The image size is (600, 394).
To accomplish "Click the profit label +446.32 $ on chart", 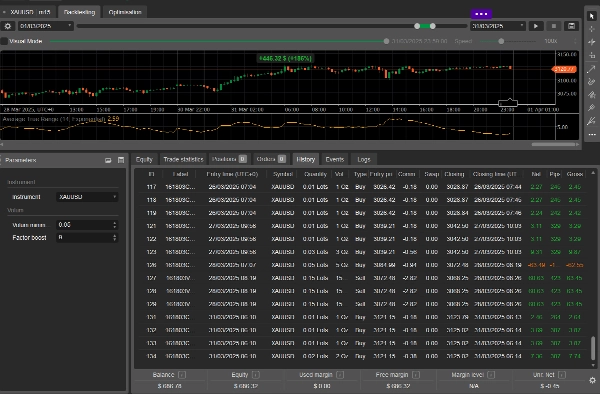I will click(285, 59).
